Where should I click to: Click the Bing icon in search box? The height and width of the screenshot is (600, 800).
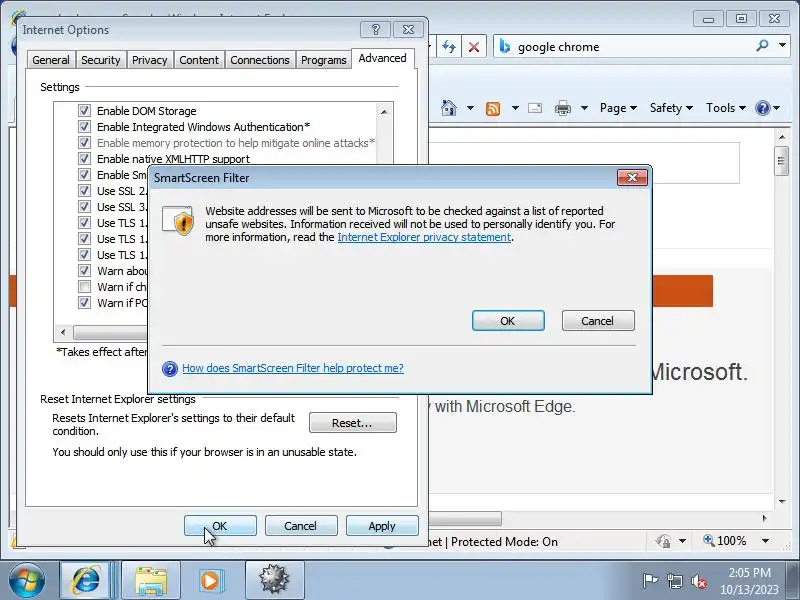[505, 46]
